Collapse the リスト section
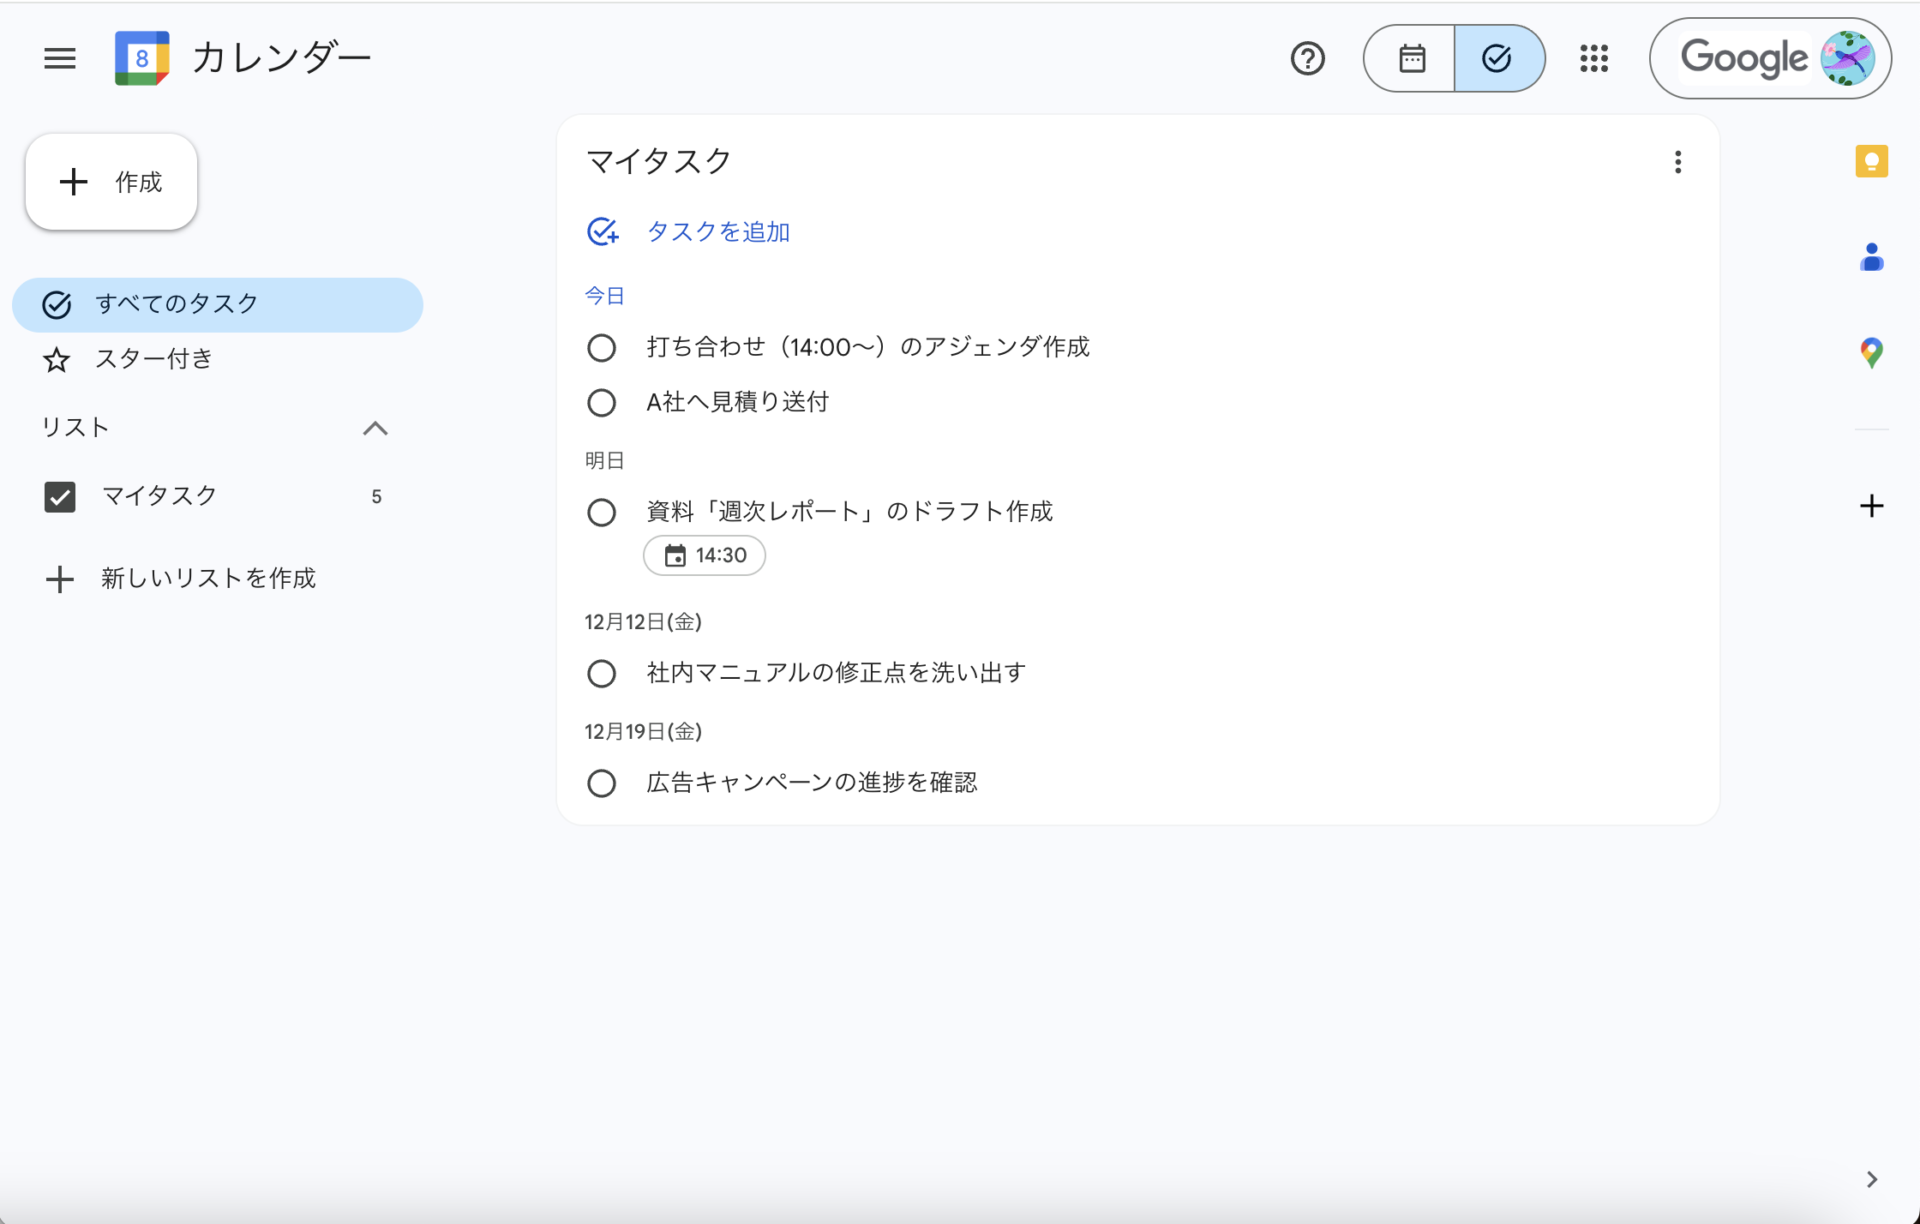 [375, 428]
